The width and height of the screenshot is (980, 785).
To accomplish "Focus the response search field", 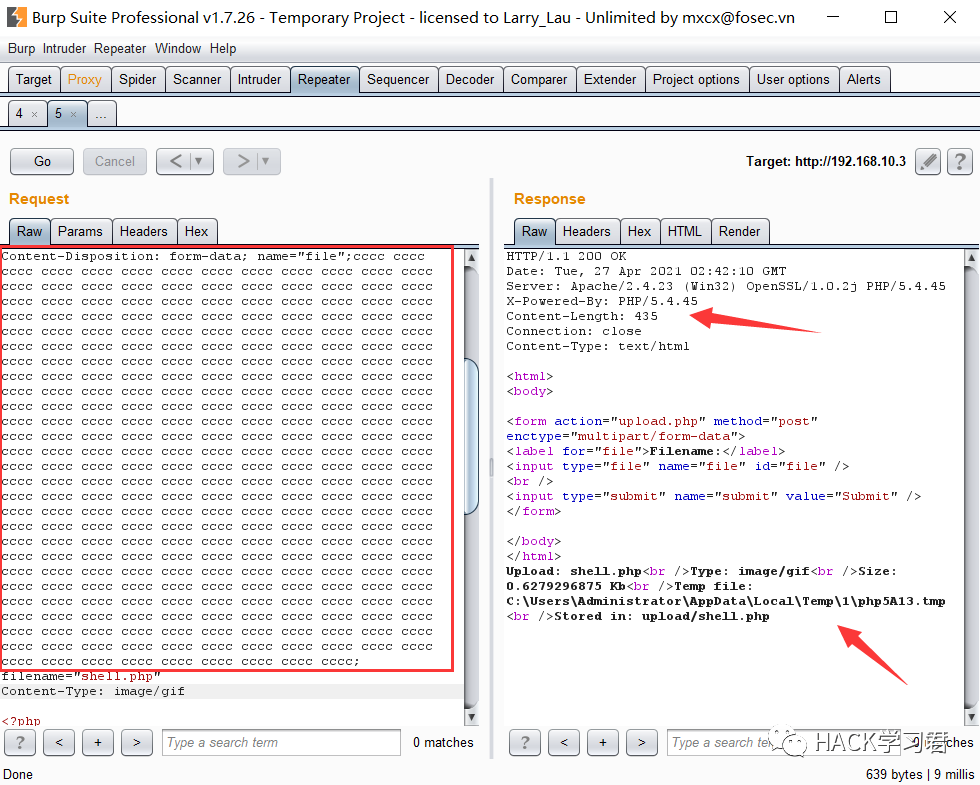I will coord(784,742).
